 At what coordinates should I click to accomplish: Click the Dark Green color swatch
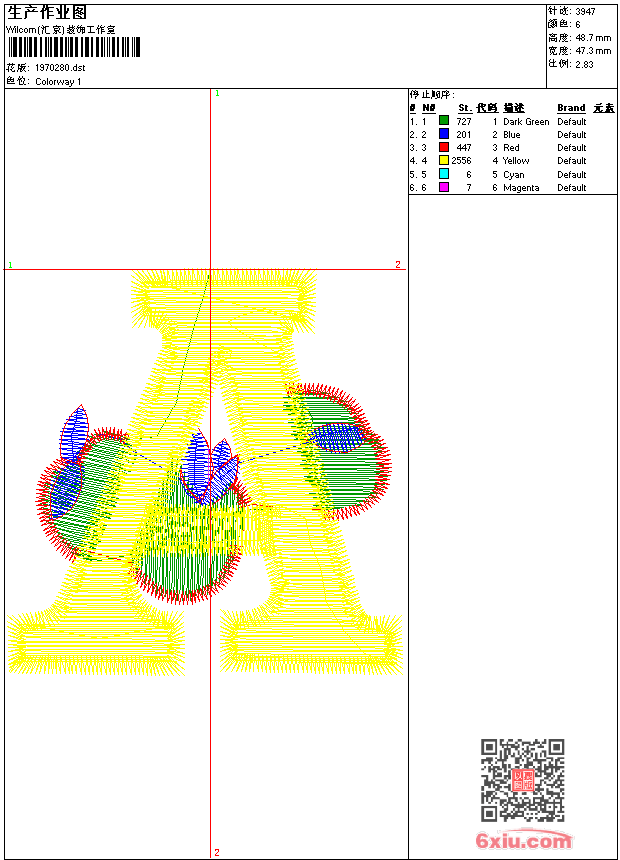point(444,121)
